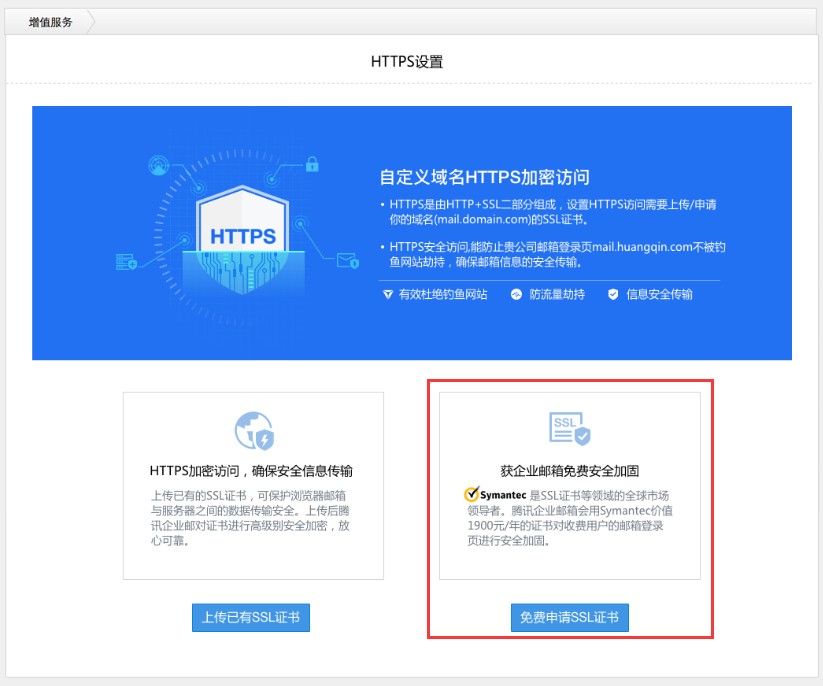This screenshot has width=823, height=686.
Task: Click the envelope icon right of shield
Action: click(x=347, y=262)
